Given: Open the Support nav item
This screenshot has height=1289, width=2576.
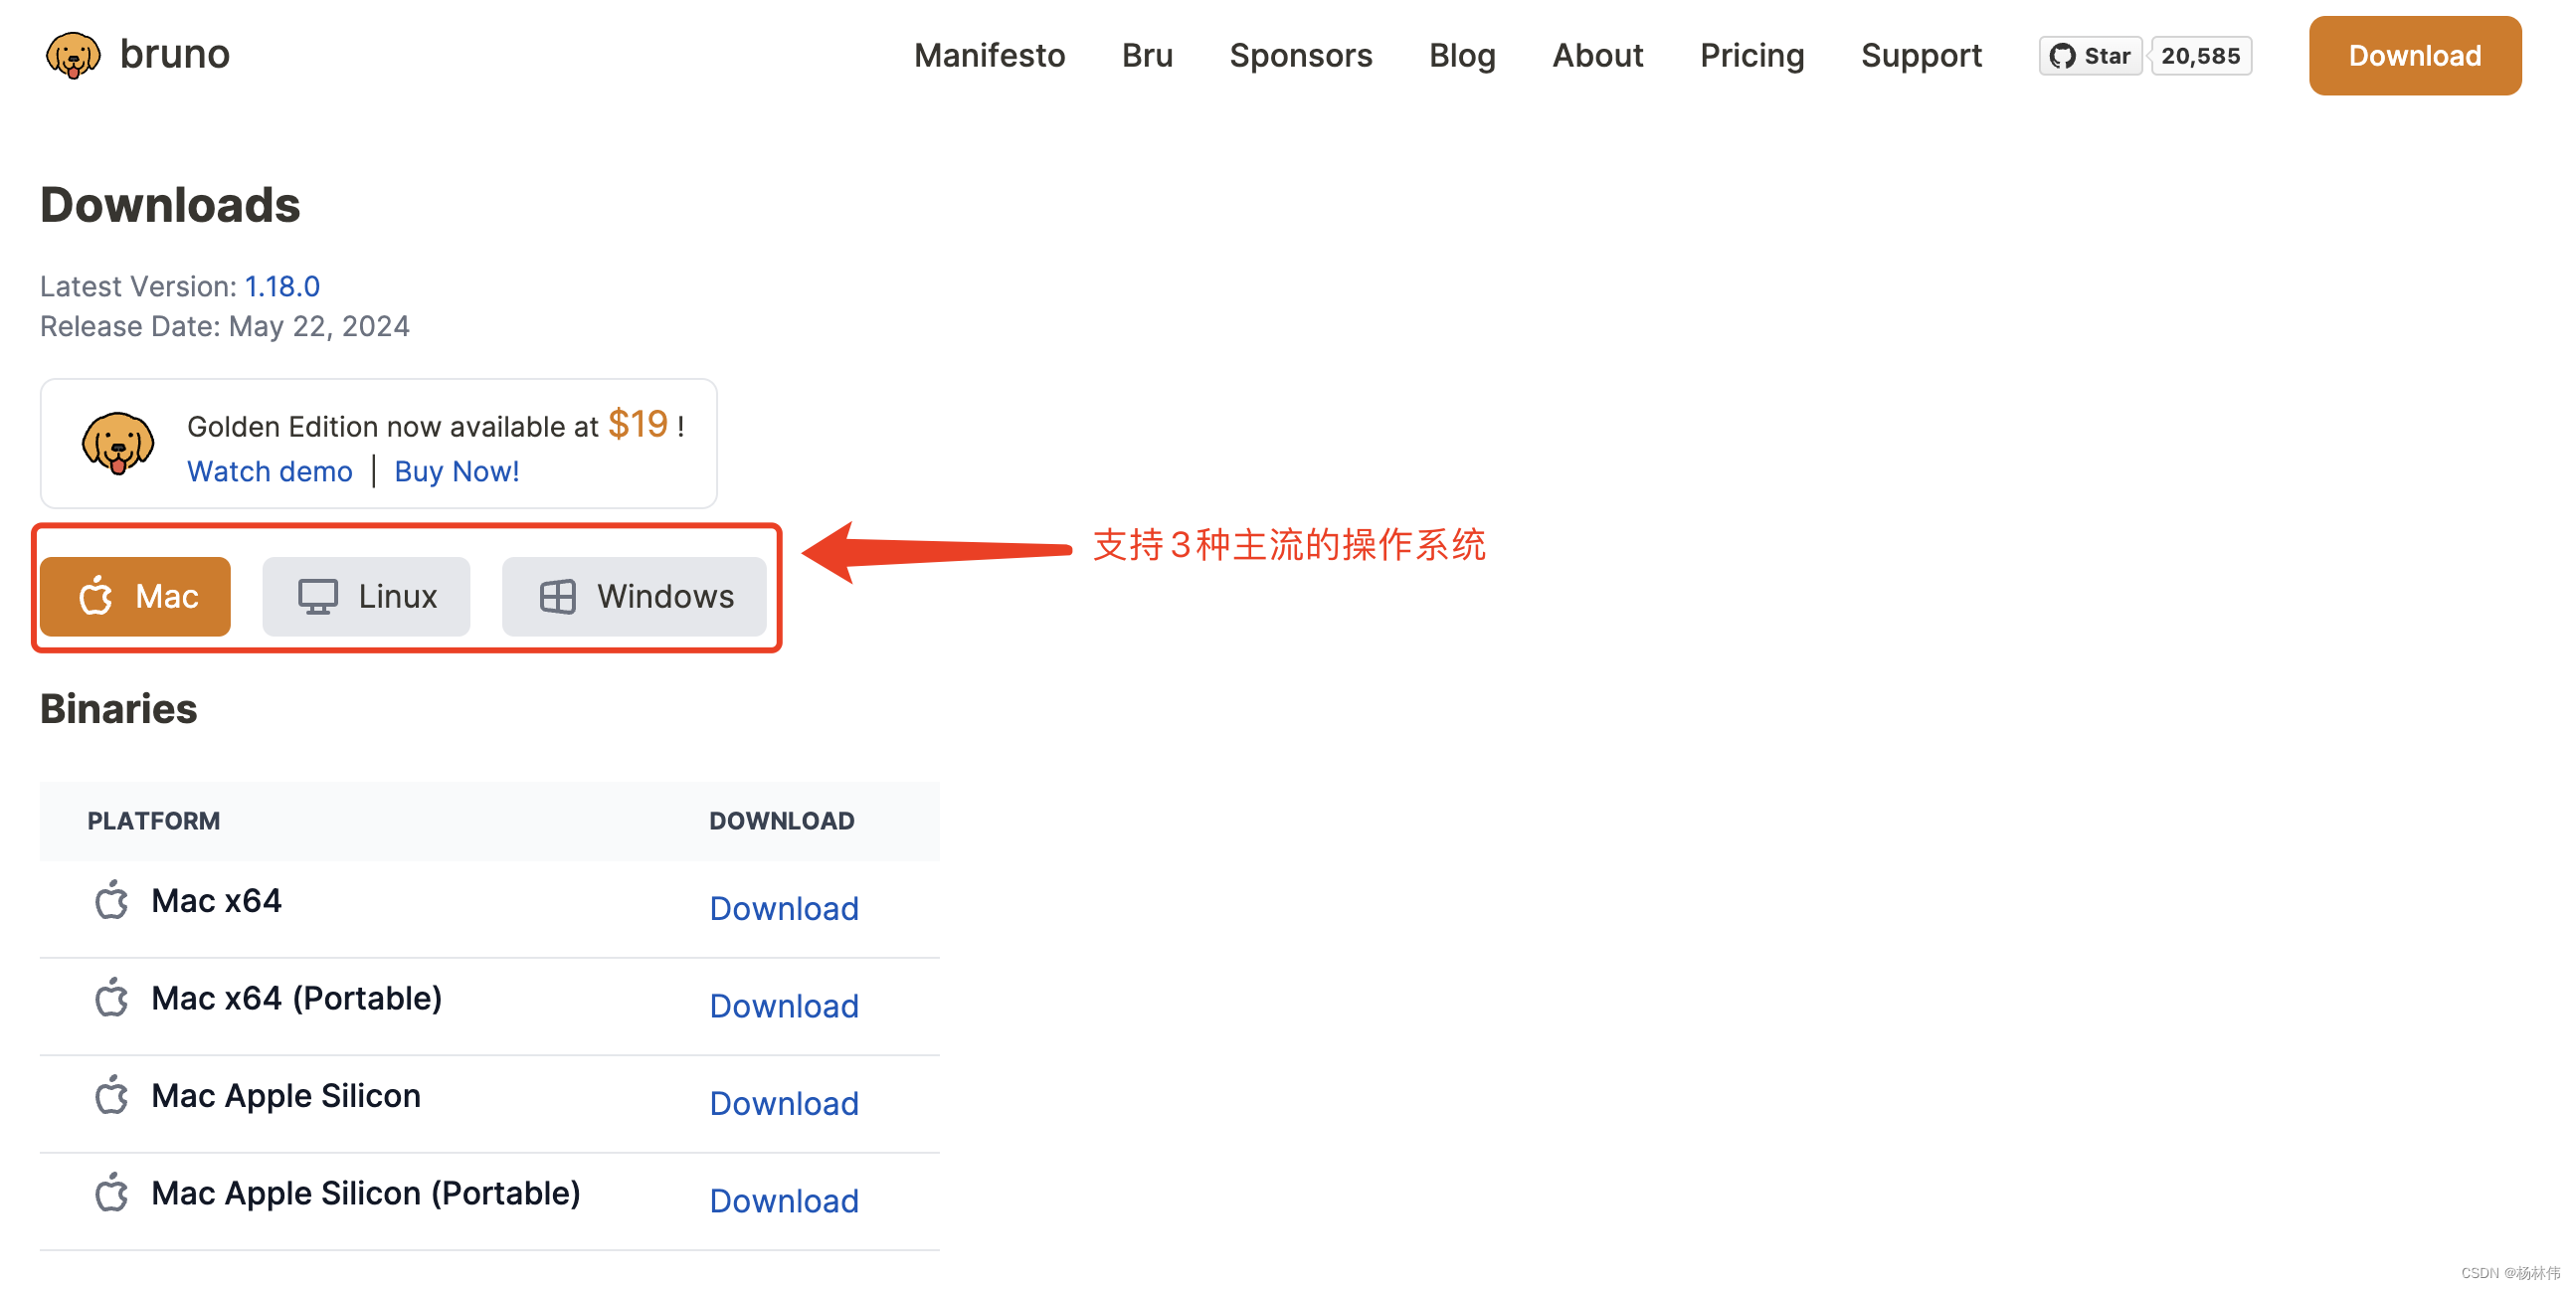Looking at the screenshot, I should click(1921, 56).
